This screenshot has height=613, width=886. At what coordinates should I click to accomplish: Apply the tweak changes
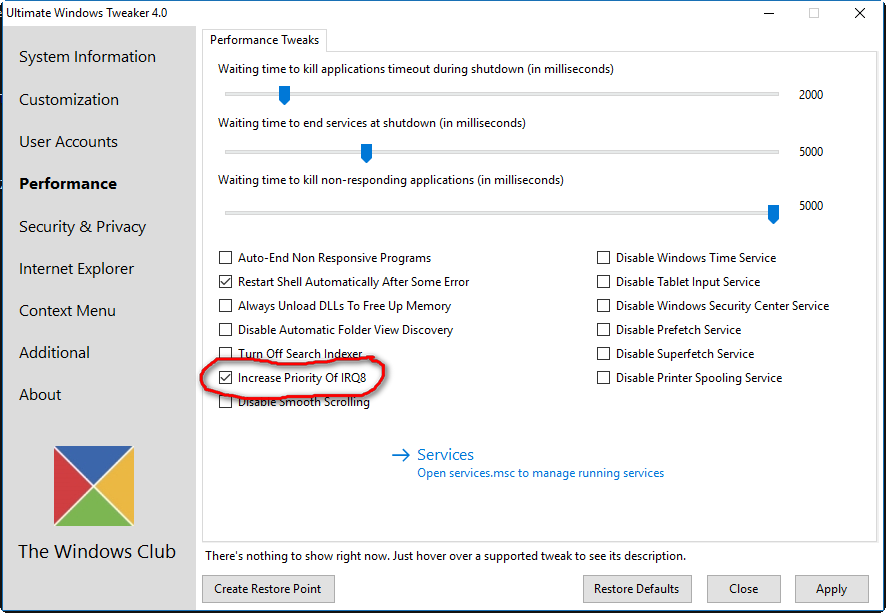click(x=831, y=589)
